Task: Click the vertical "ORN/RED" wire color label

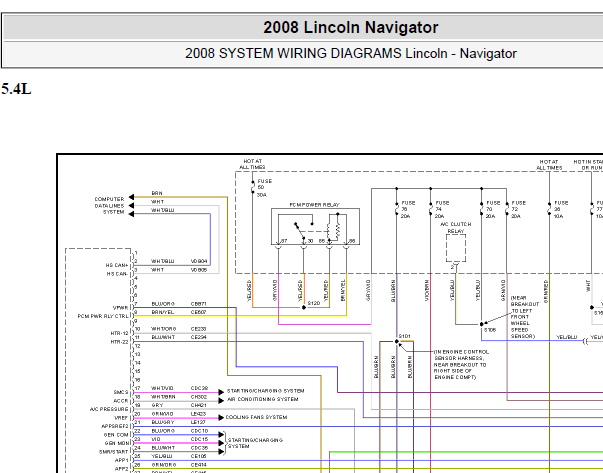Action: coord(546,291)
